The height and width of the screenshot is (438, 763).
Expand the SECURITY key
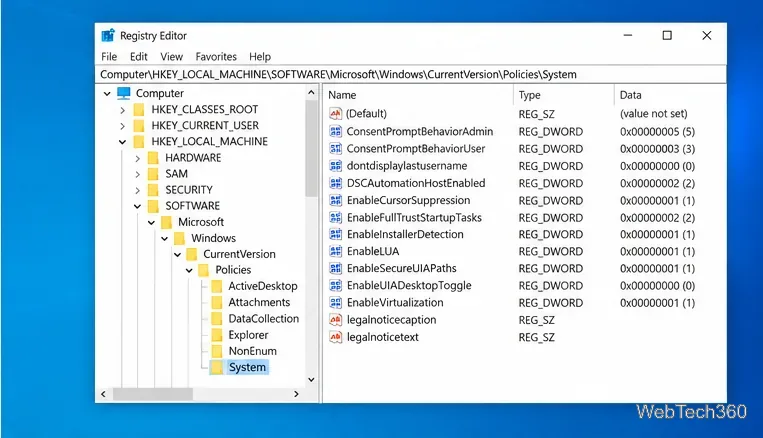click(x=137, y=190)
